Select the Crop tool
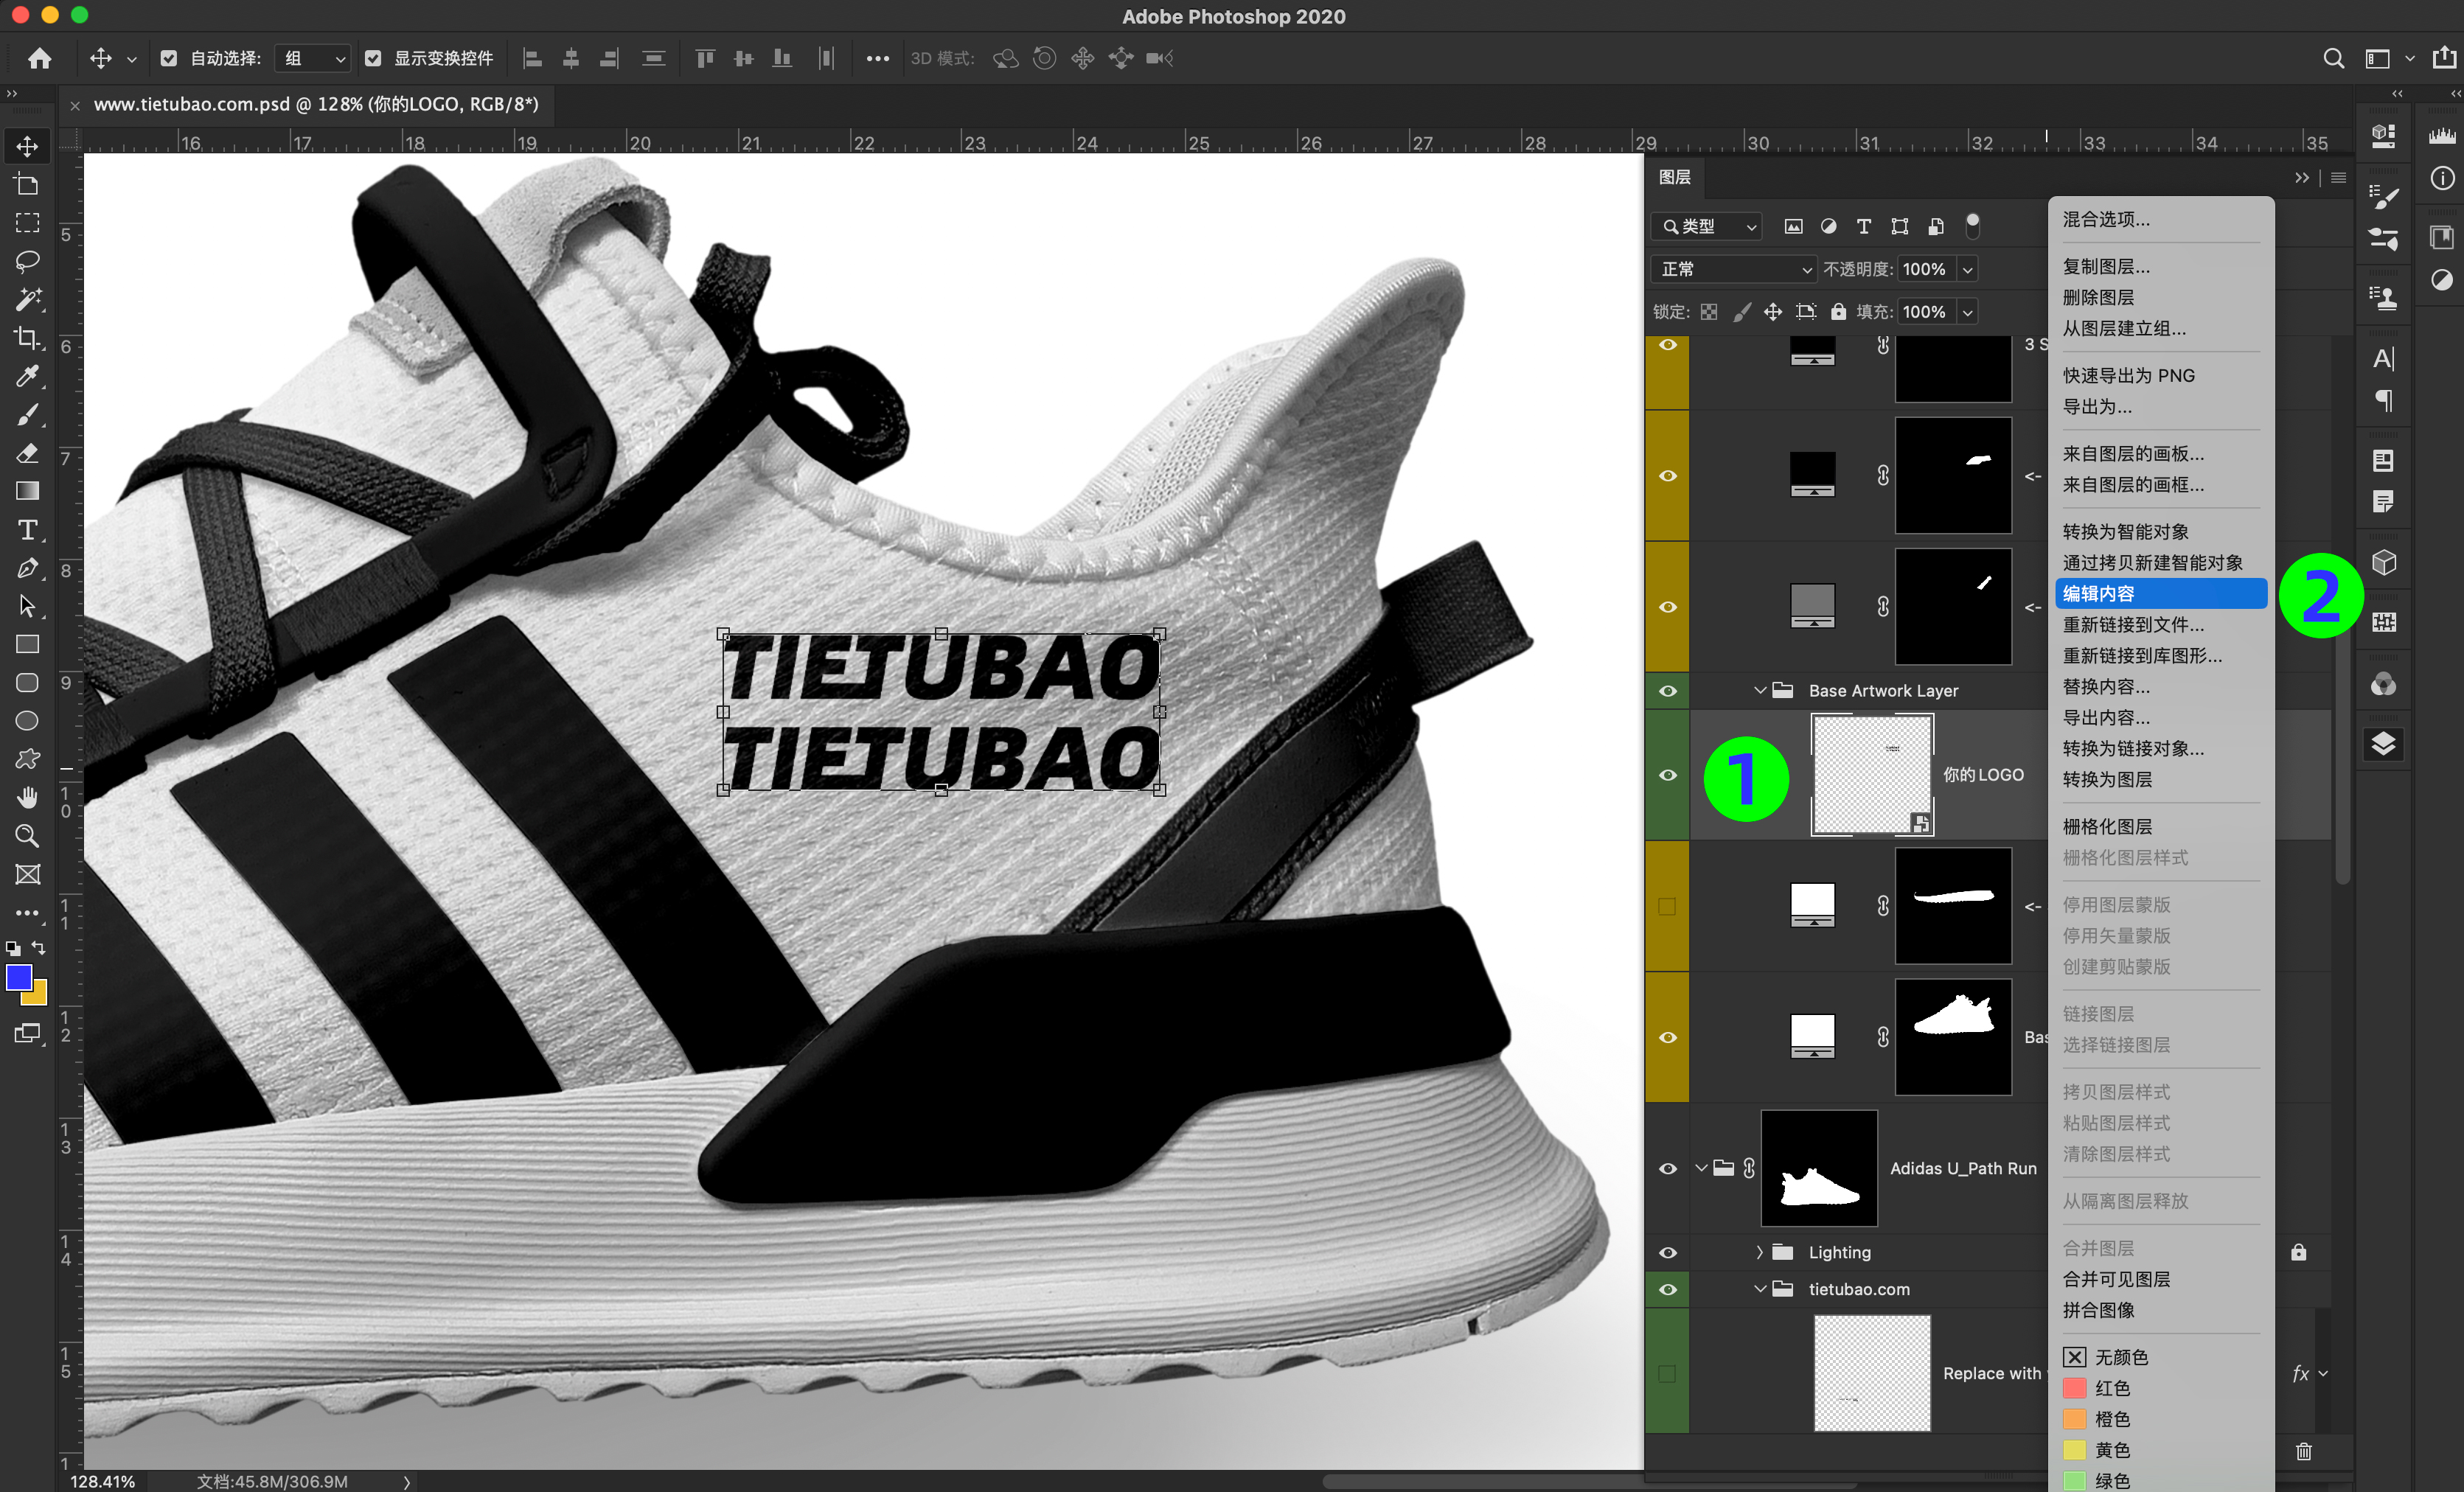Image resolution: width=2464 pixels, height=1492 pixels. pyautogui.click(x=27, y=338)
